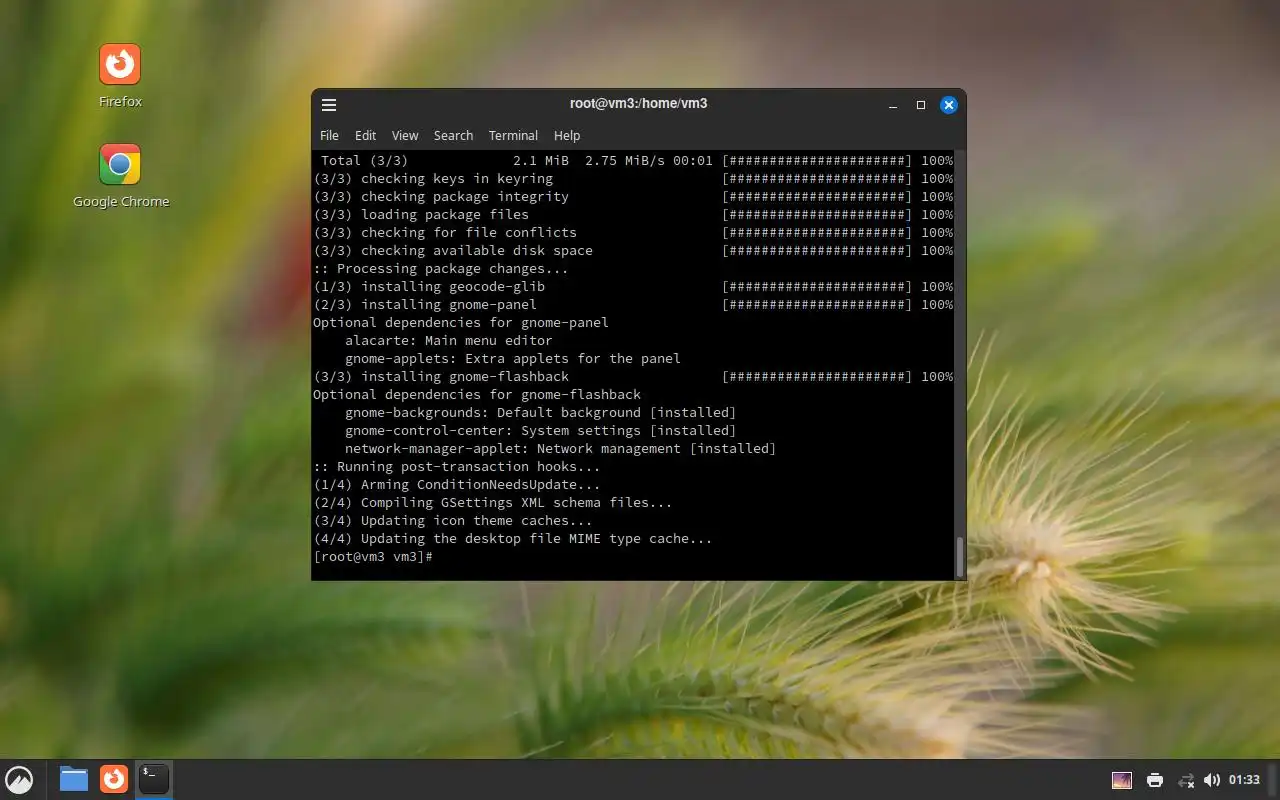Open the network status tray icon
The image size is (1280, 800).
1186,780
